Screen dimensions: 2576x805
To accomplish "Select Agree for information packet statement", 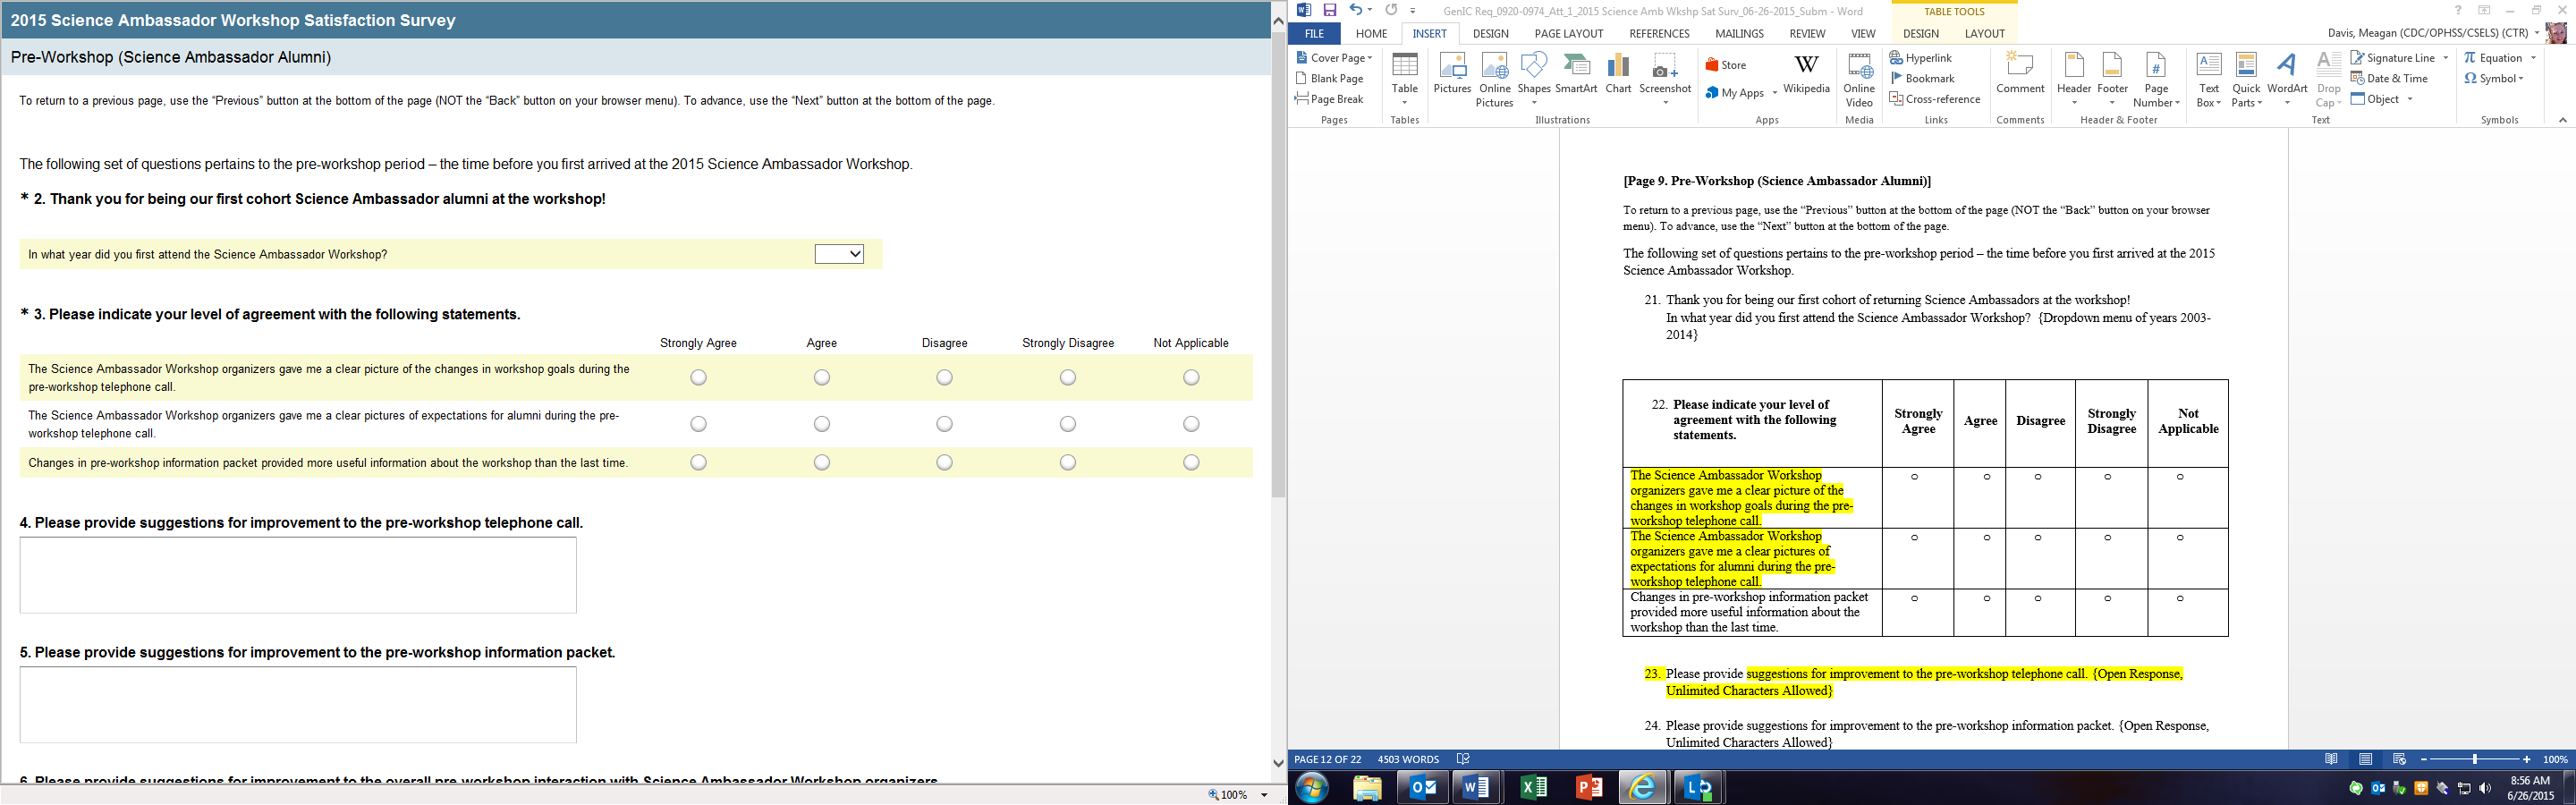I will point(821,462).
